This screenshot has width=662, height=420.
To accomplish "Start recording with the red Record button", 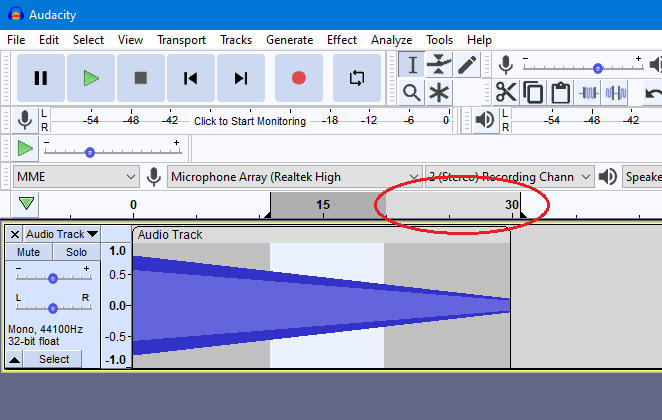I will pos(298,78).
